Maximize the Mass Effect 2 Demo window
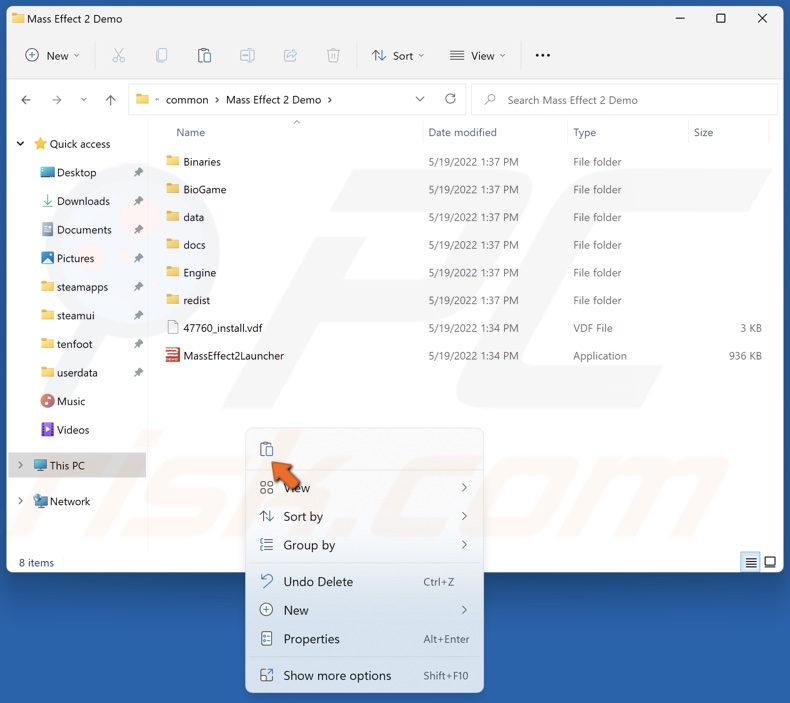This screenshot has height=703, width=790. coord(721,19)
